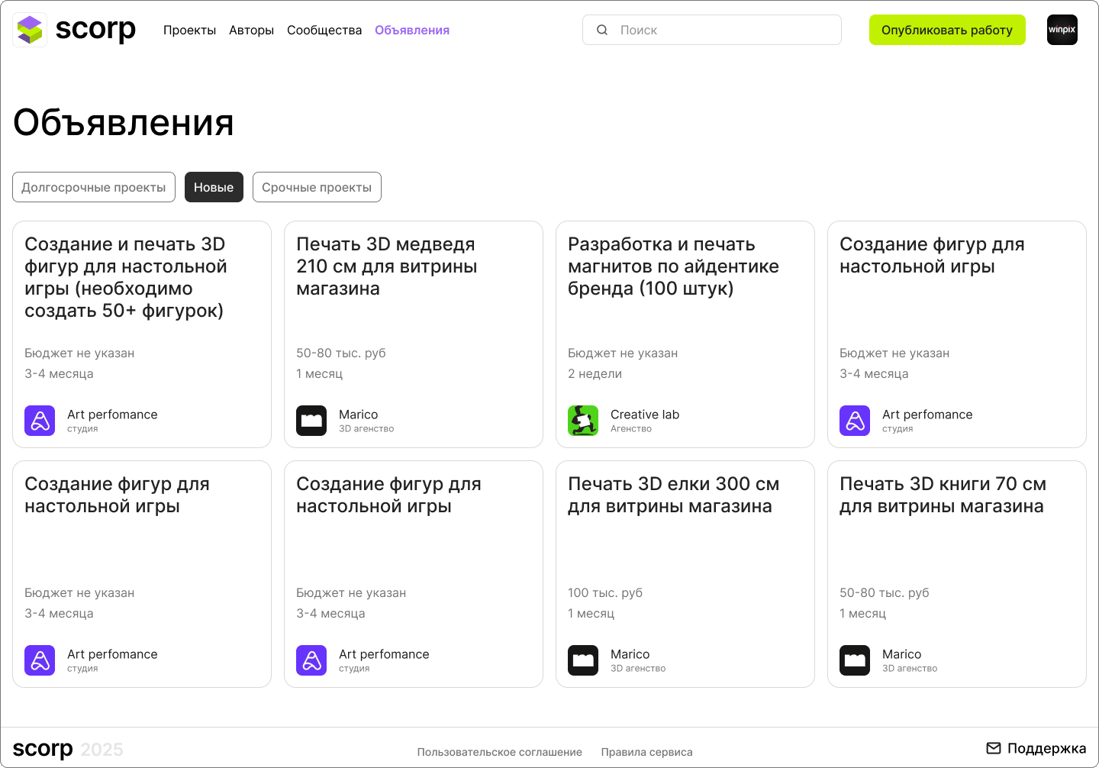
Task: Click Marico name in 3D медведя card
Action: tap(358, 414)
